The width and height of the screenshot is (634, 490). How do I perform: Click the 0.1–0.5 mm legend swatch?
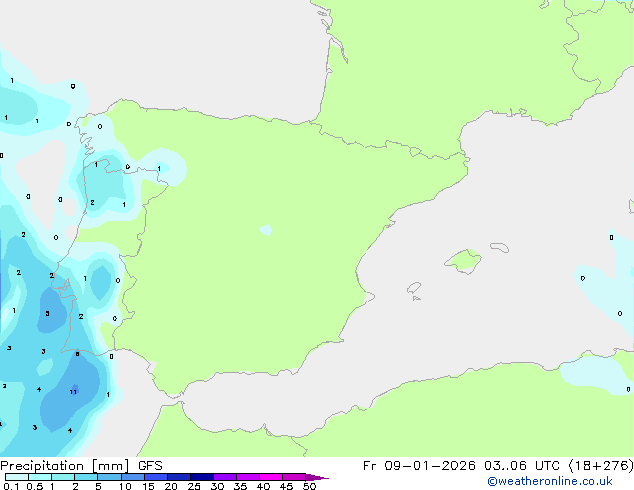coord(17,477)
